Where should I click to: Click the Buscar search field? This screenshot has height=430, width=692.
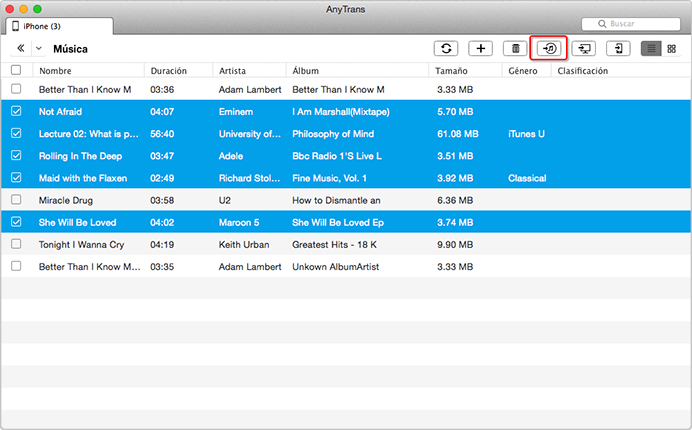(631, 24)
